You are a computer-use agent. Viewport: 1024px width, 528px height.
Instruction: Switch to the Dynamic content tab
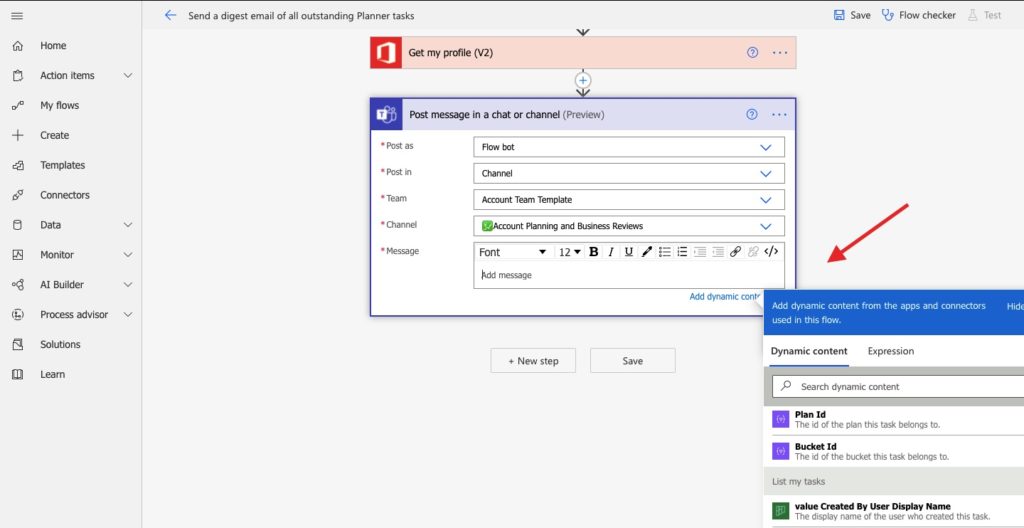click(809, 352)
